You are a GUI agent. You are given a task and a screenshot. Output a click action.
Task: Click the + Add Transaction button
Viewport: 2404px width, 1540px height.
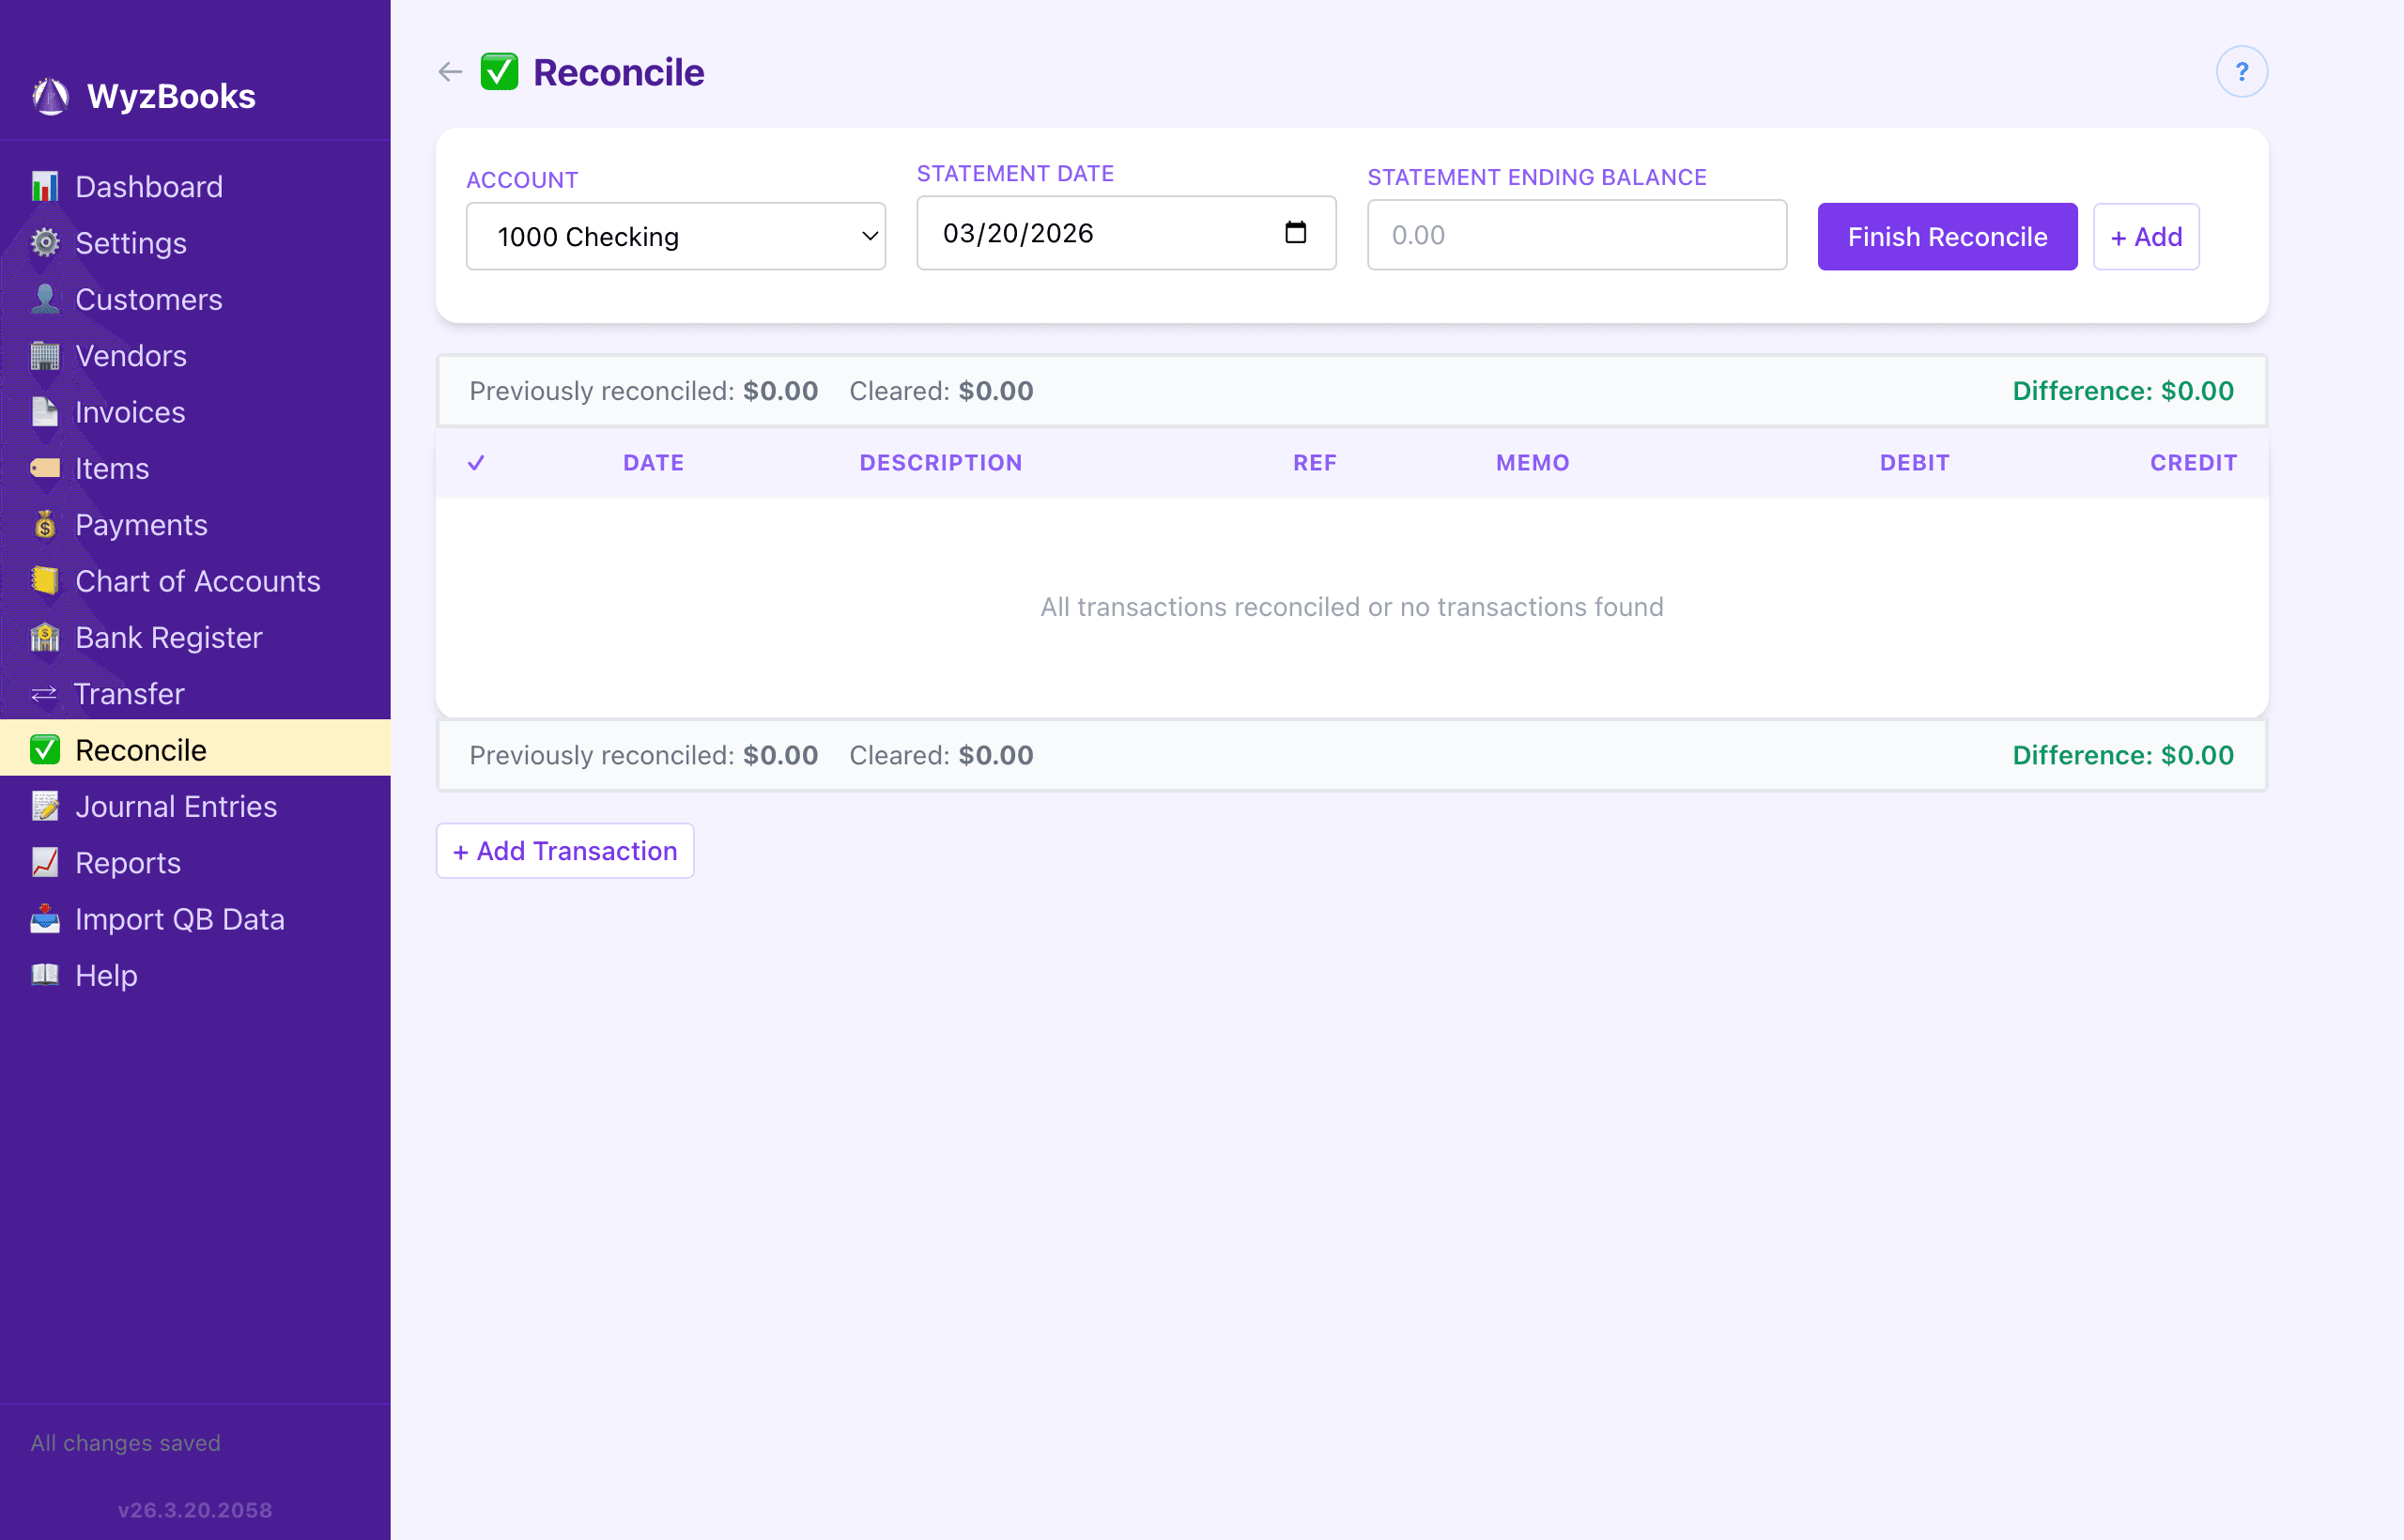click(564, 850)
